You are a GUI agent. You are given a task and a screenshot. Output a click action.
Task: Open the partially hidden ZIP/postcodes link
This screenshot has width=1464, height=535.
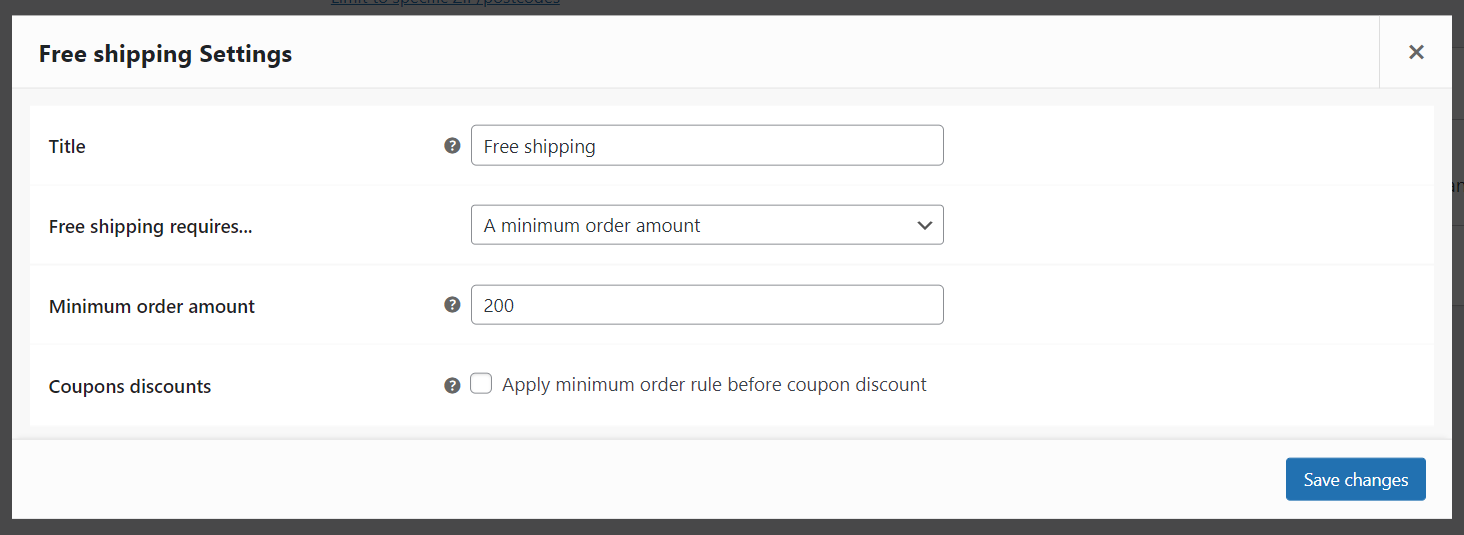(x=445, y=3)
